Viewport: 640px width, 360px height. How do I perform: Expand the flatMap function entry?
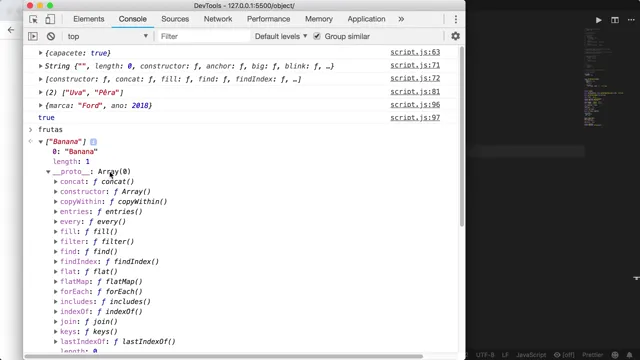pyautogui.click(x=56, y=282)
